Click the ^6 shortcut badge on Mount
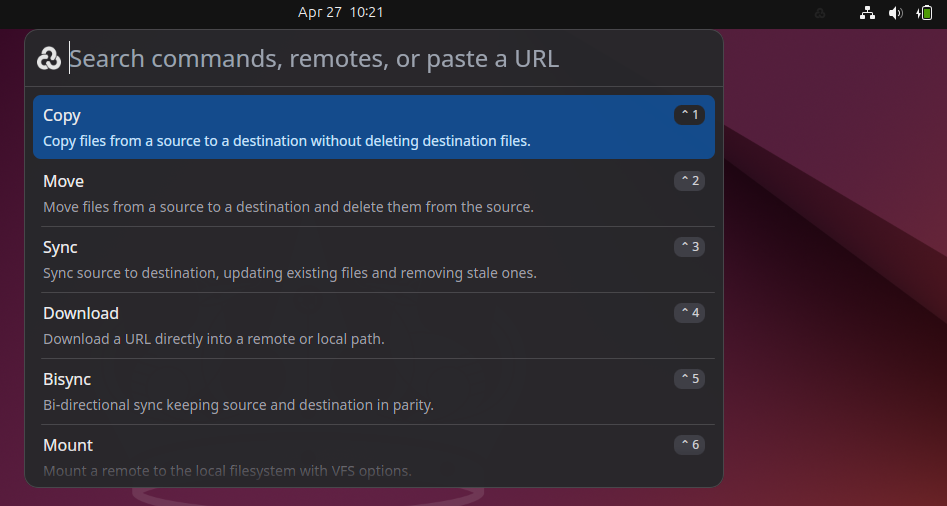Screen dimensions: 947x506 [689, 444]
